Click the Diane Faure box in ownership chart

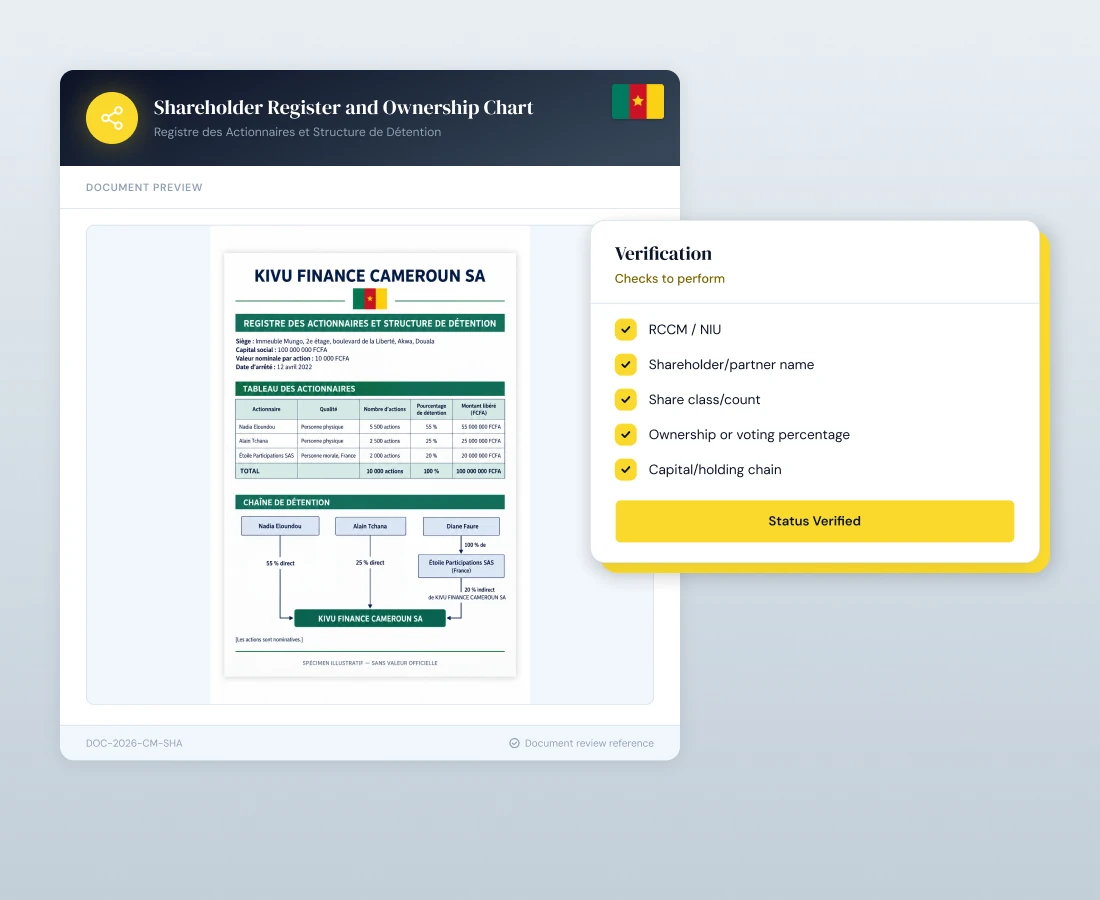coord(462,526)
